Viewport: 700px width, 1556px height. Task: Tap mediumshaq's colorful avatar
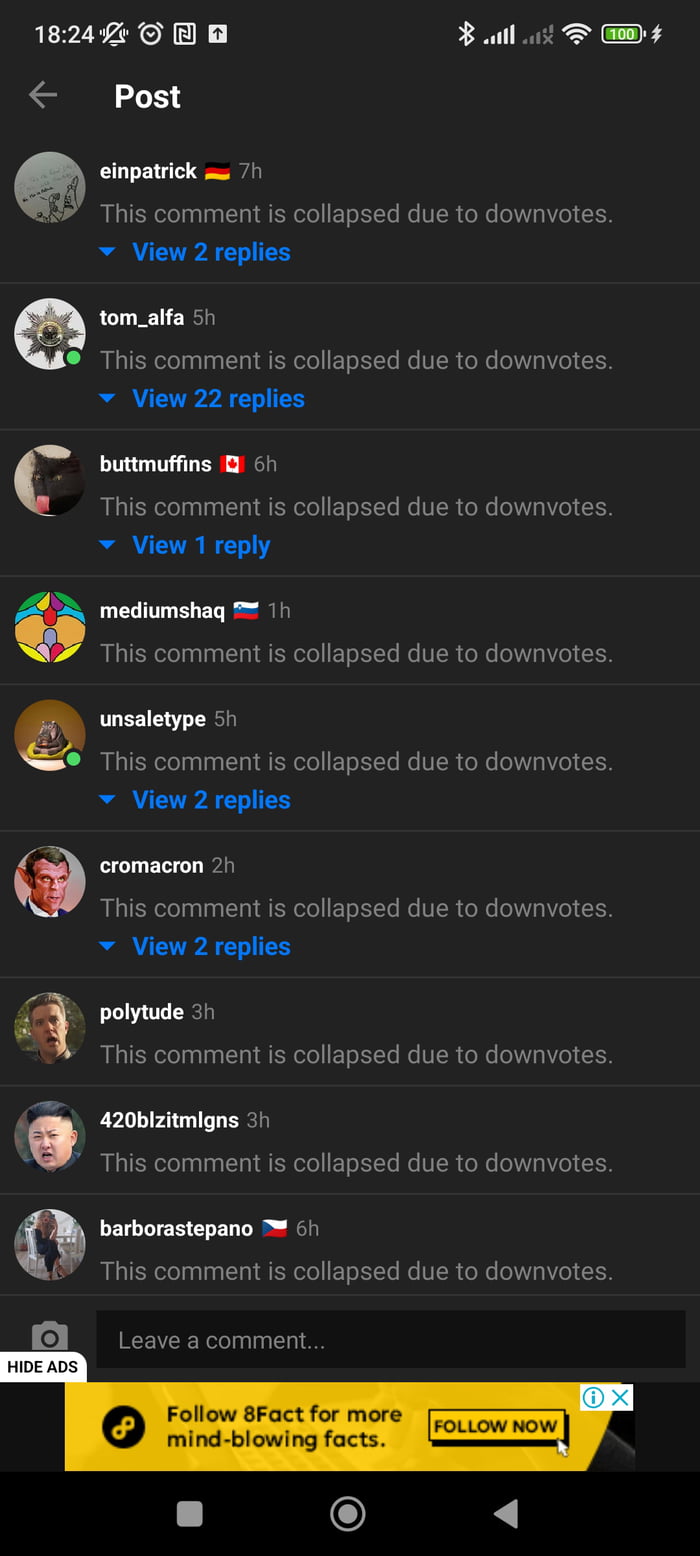click(50, 627)
